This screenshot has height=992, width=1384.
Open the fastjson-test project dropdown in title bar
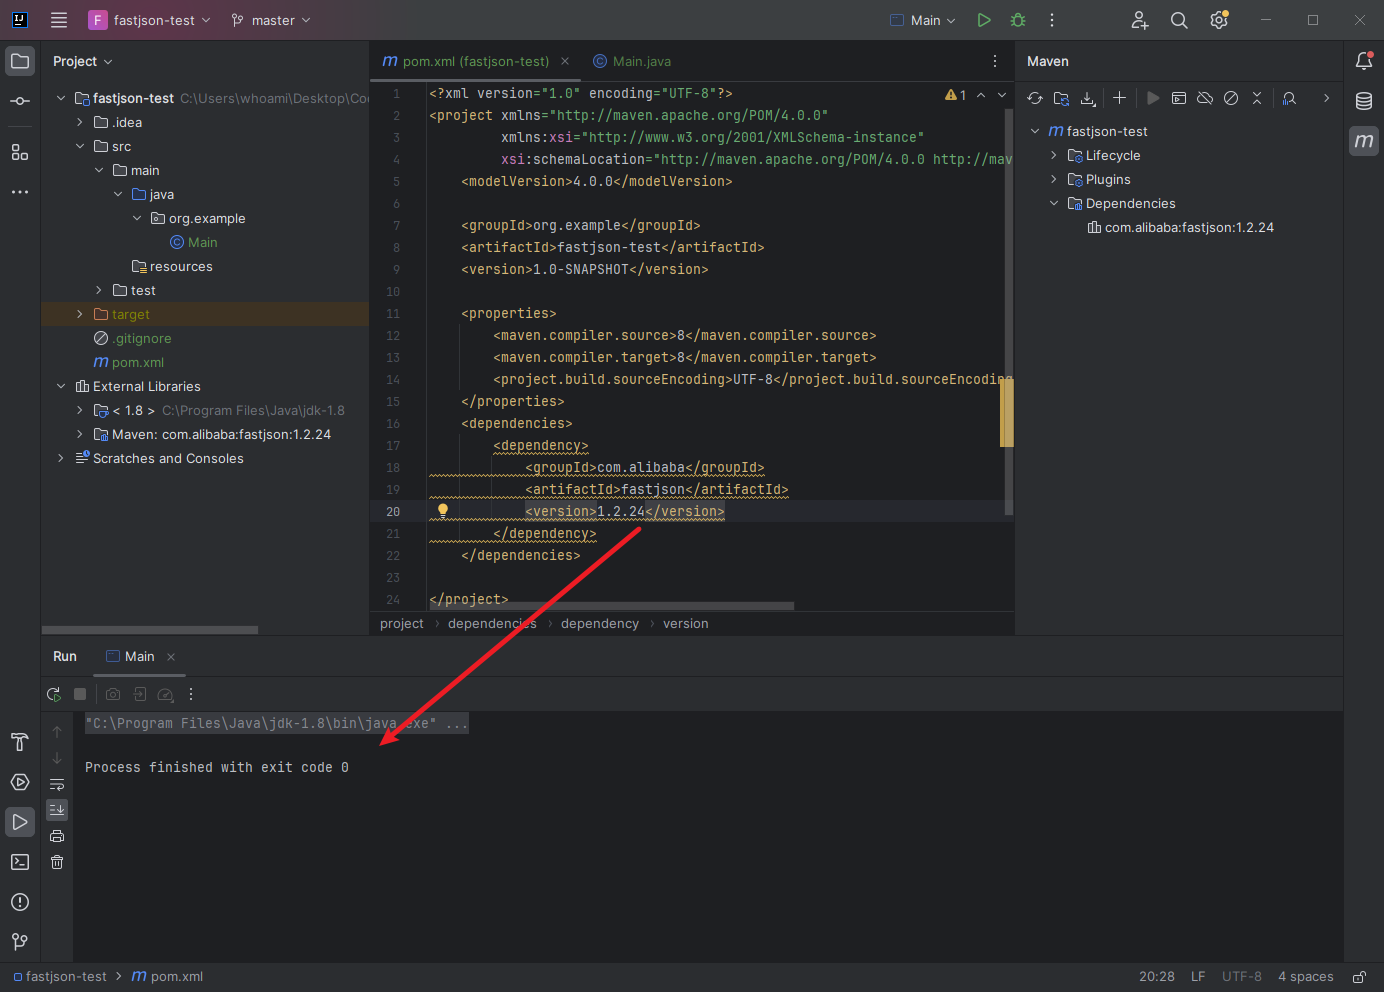[150, 20]
